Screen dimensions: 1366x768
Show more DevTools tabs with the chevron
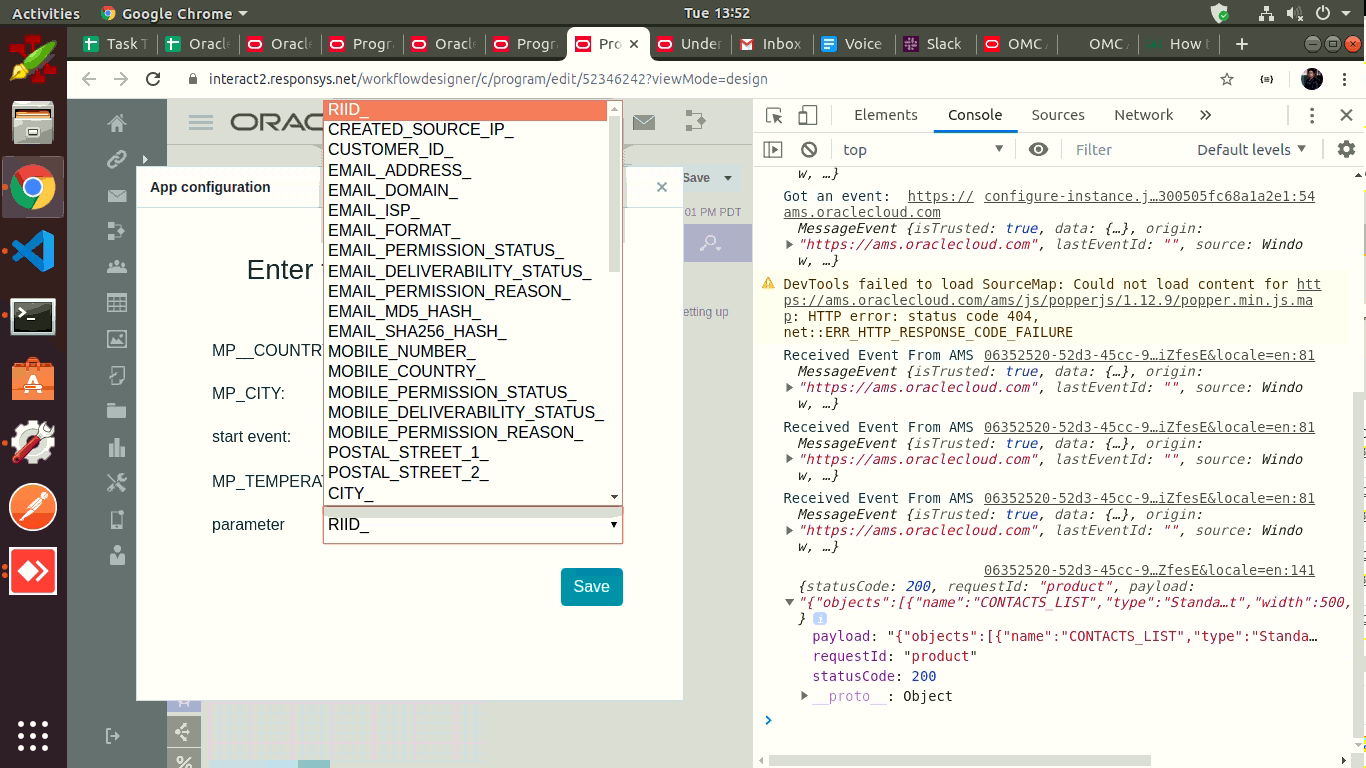[x=1205, y=115]
